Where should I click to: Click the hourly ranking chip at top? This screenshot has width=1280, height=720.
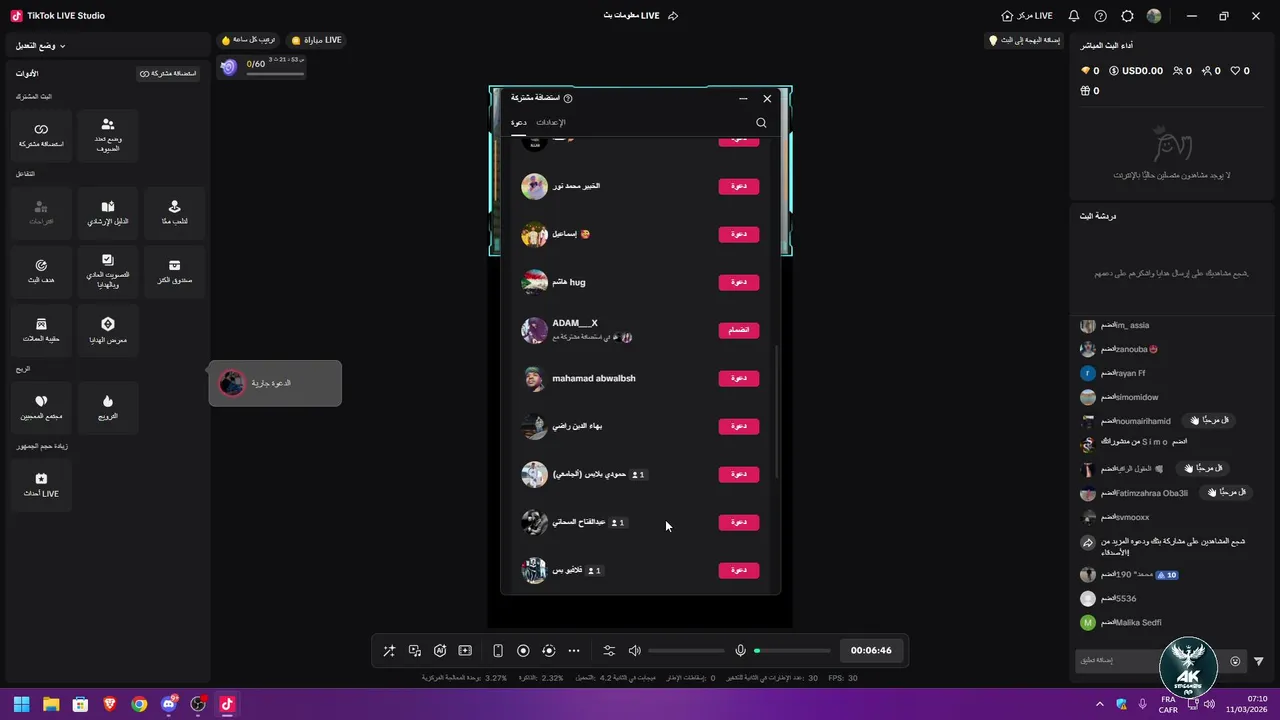249,40
